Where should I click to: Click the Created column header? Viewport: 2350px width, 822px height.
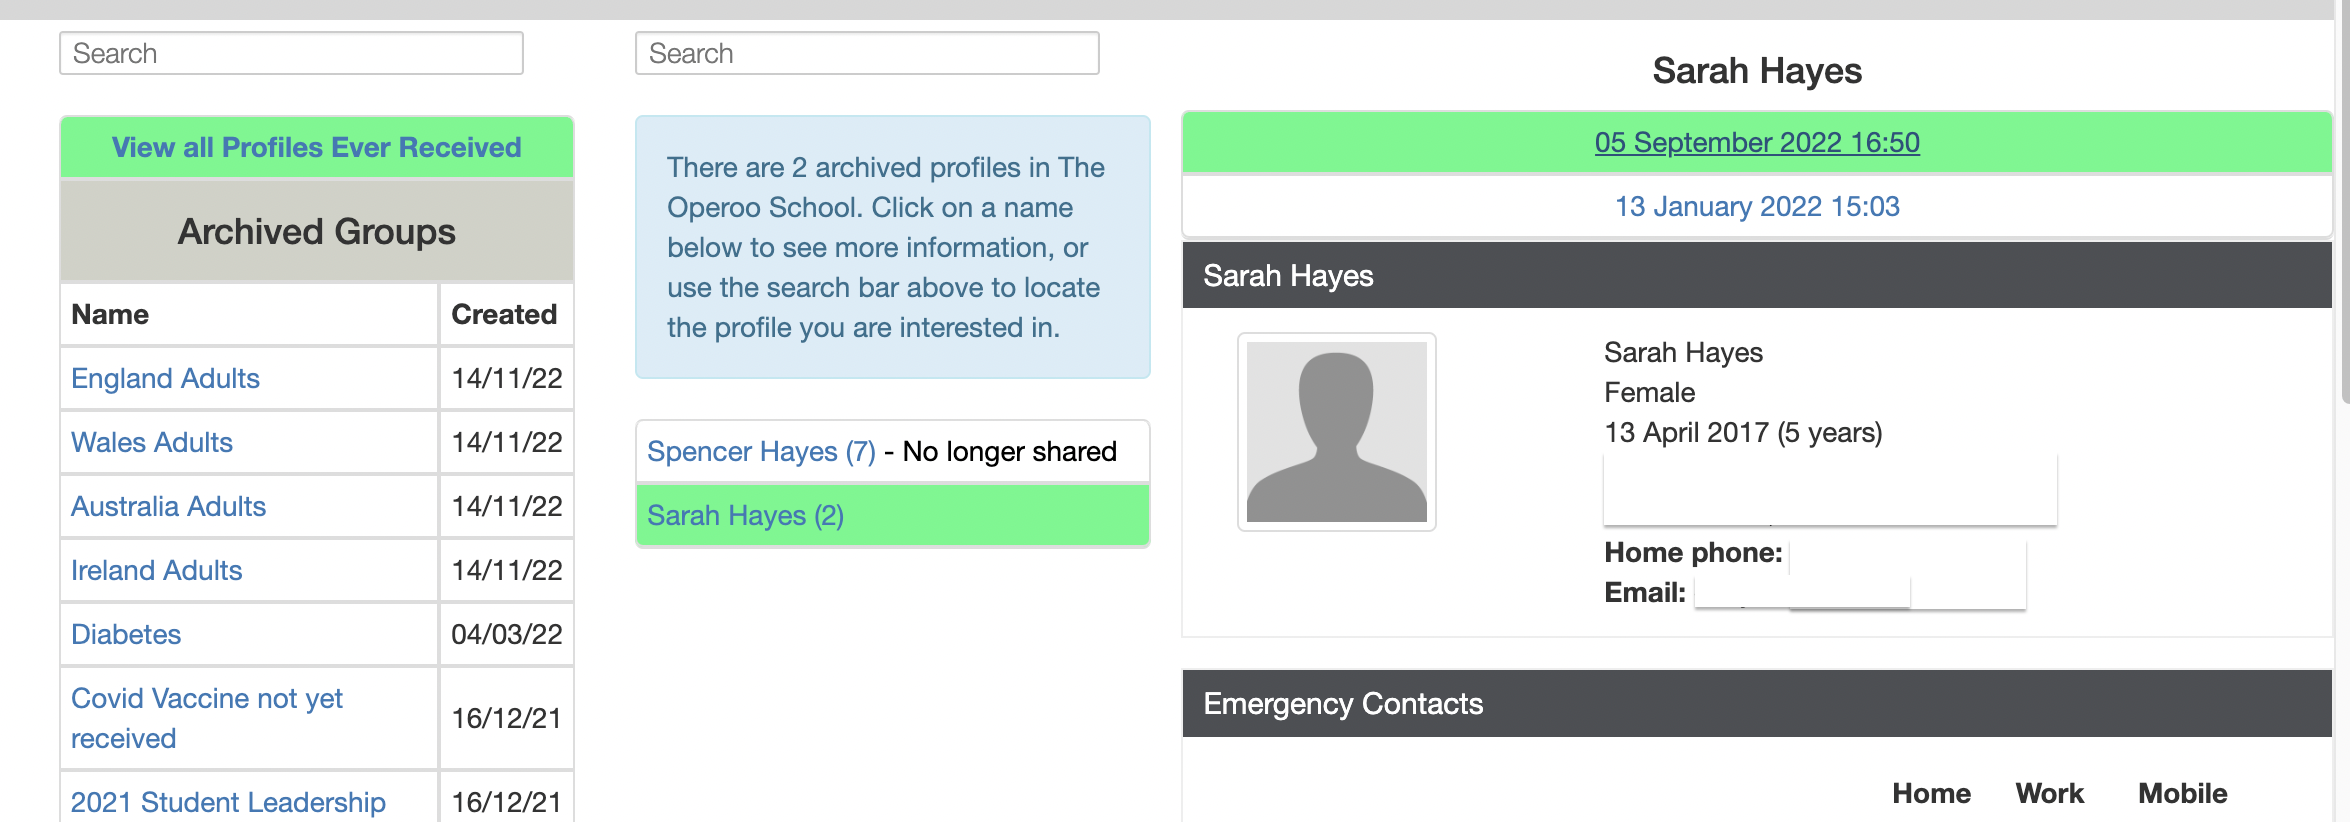[504, 314]
